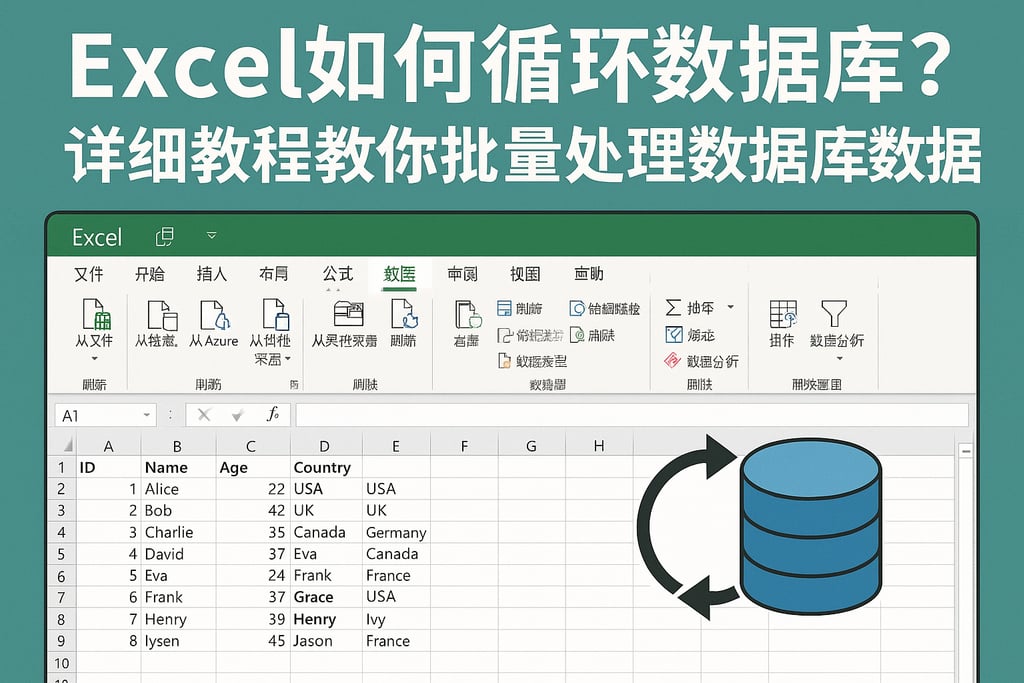Viewport: 1024px width, 683px height.
Task: Select row 10 header
Action: pos(61,663)
